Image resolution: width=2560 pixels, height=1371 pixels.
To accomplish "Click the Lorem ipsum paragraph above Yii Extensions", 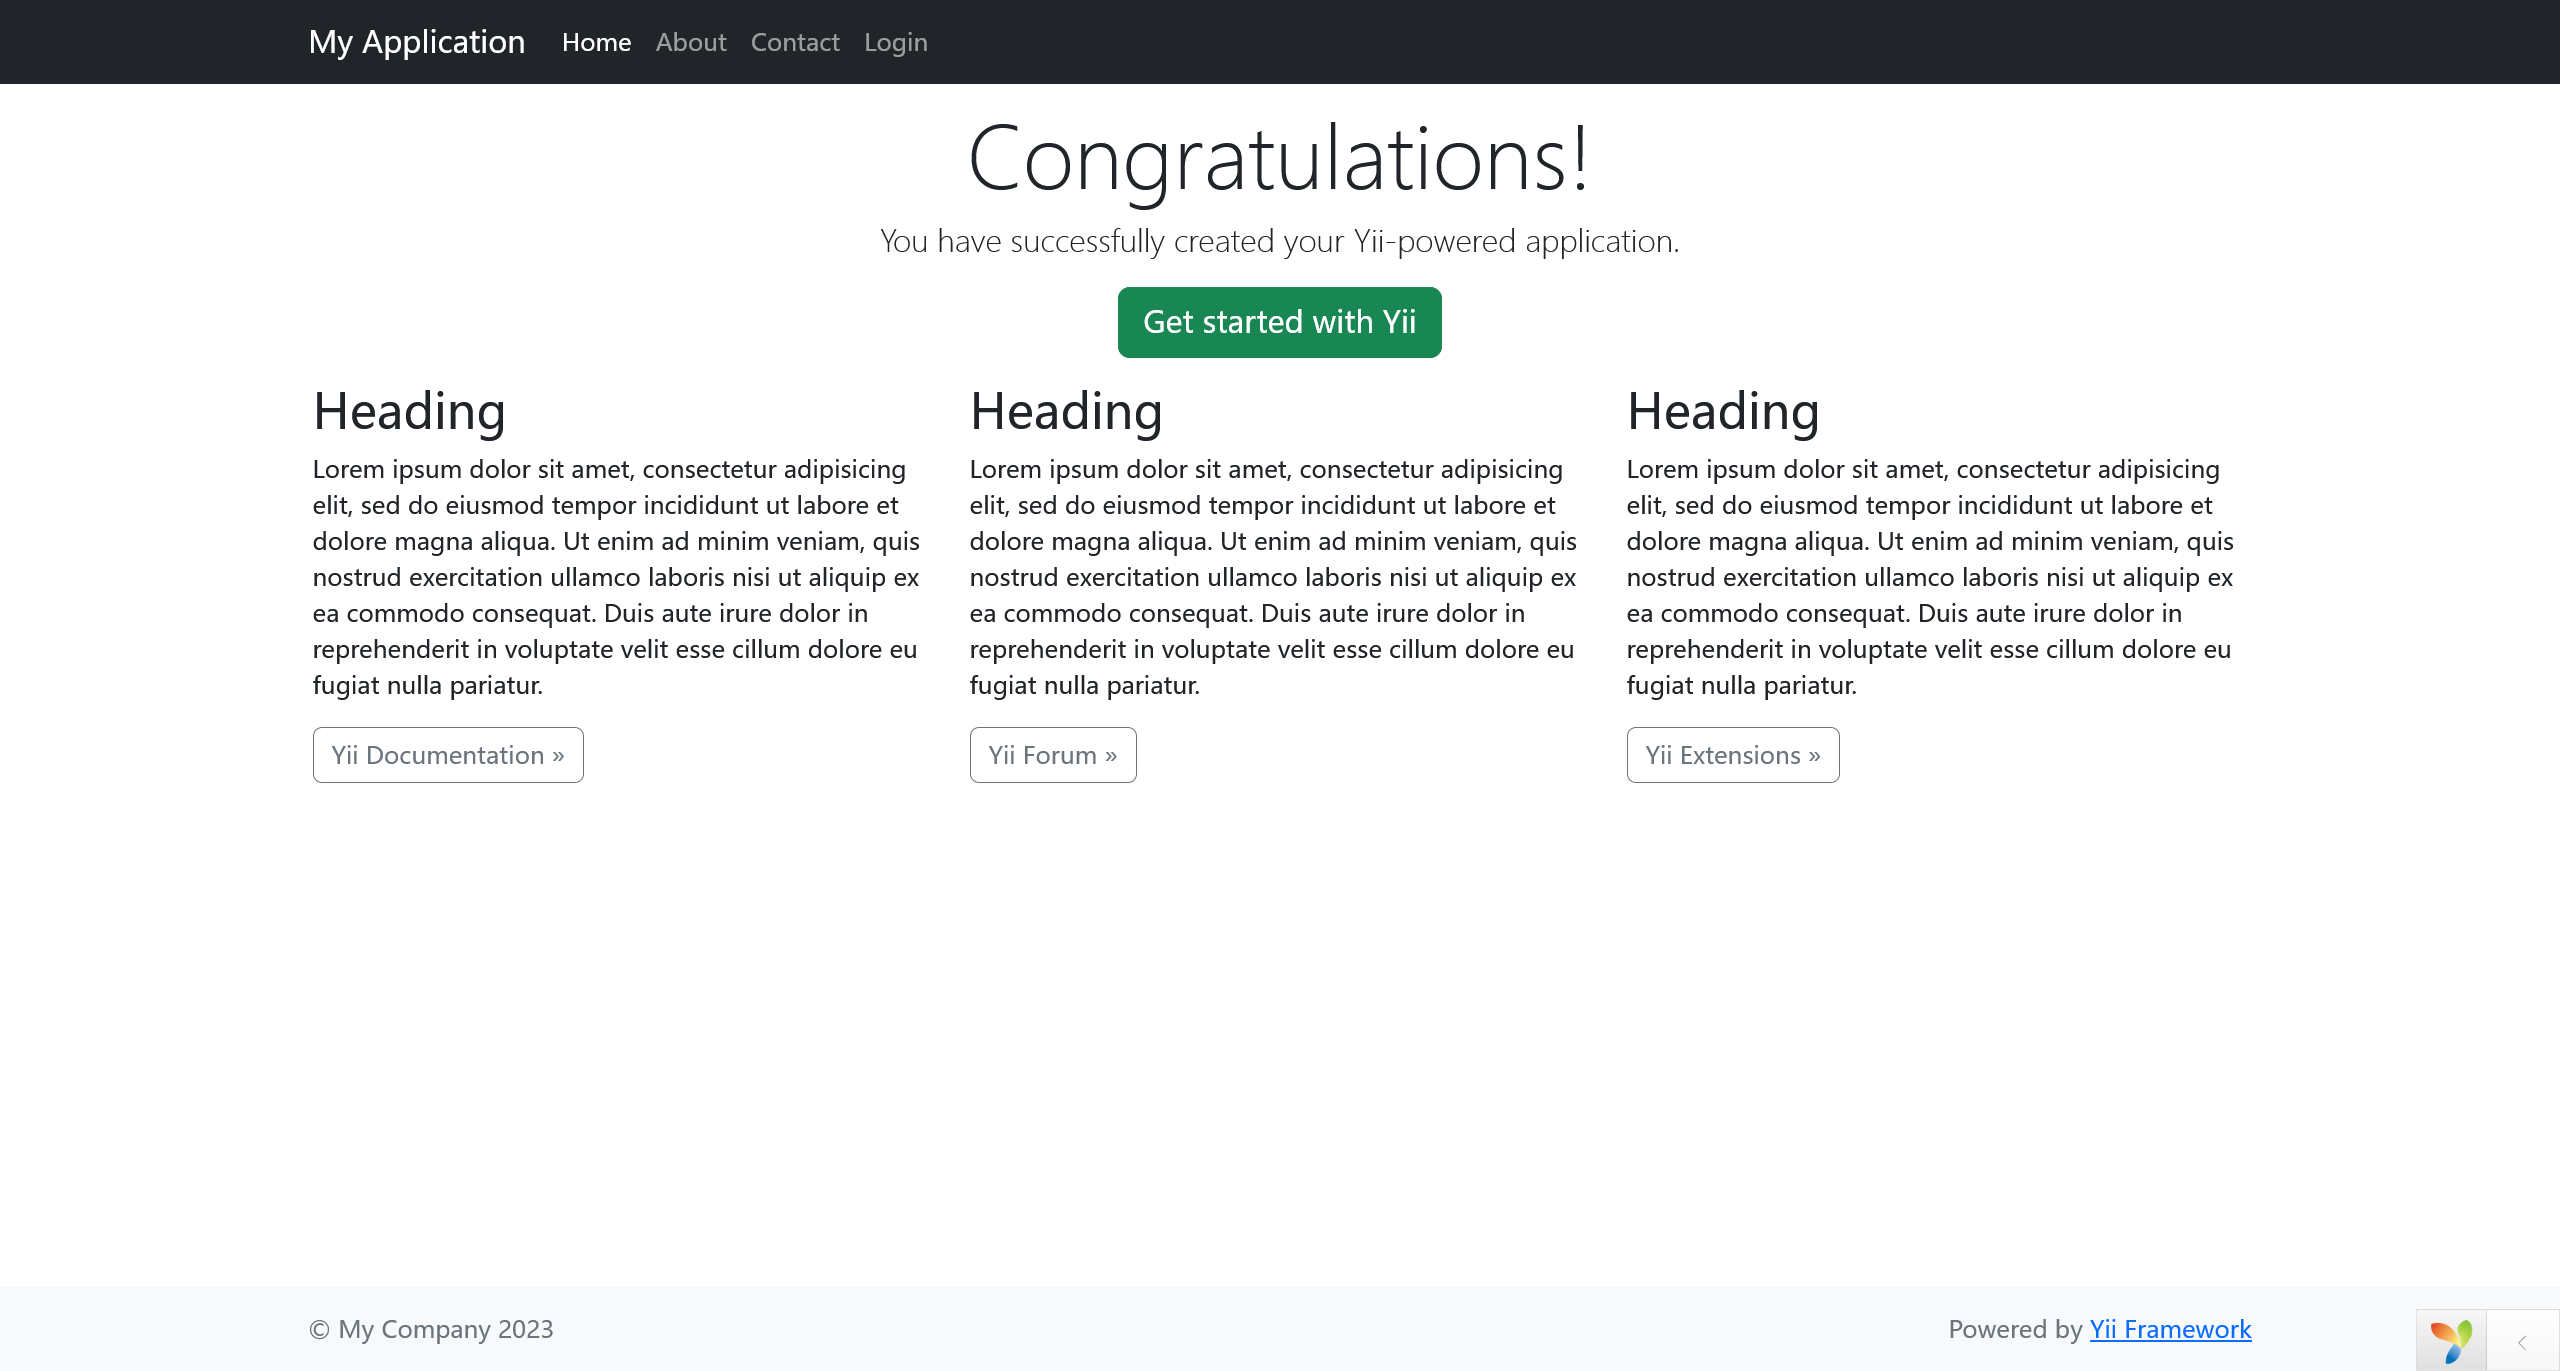I will coord(1930,577).
